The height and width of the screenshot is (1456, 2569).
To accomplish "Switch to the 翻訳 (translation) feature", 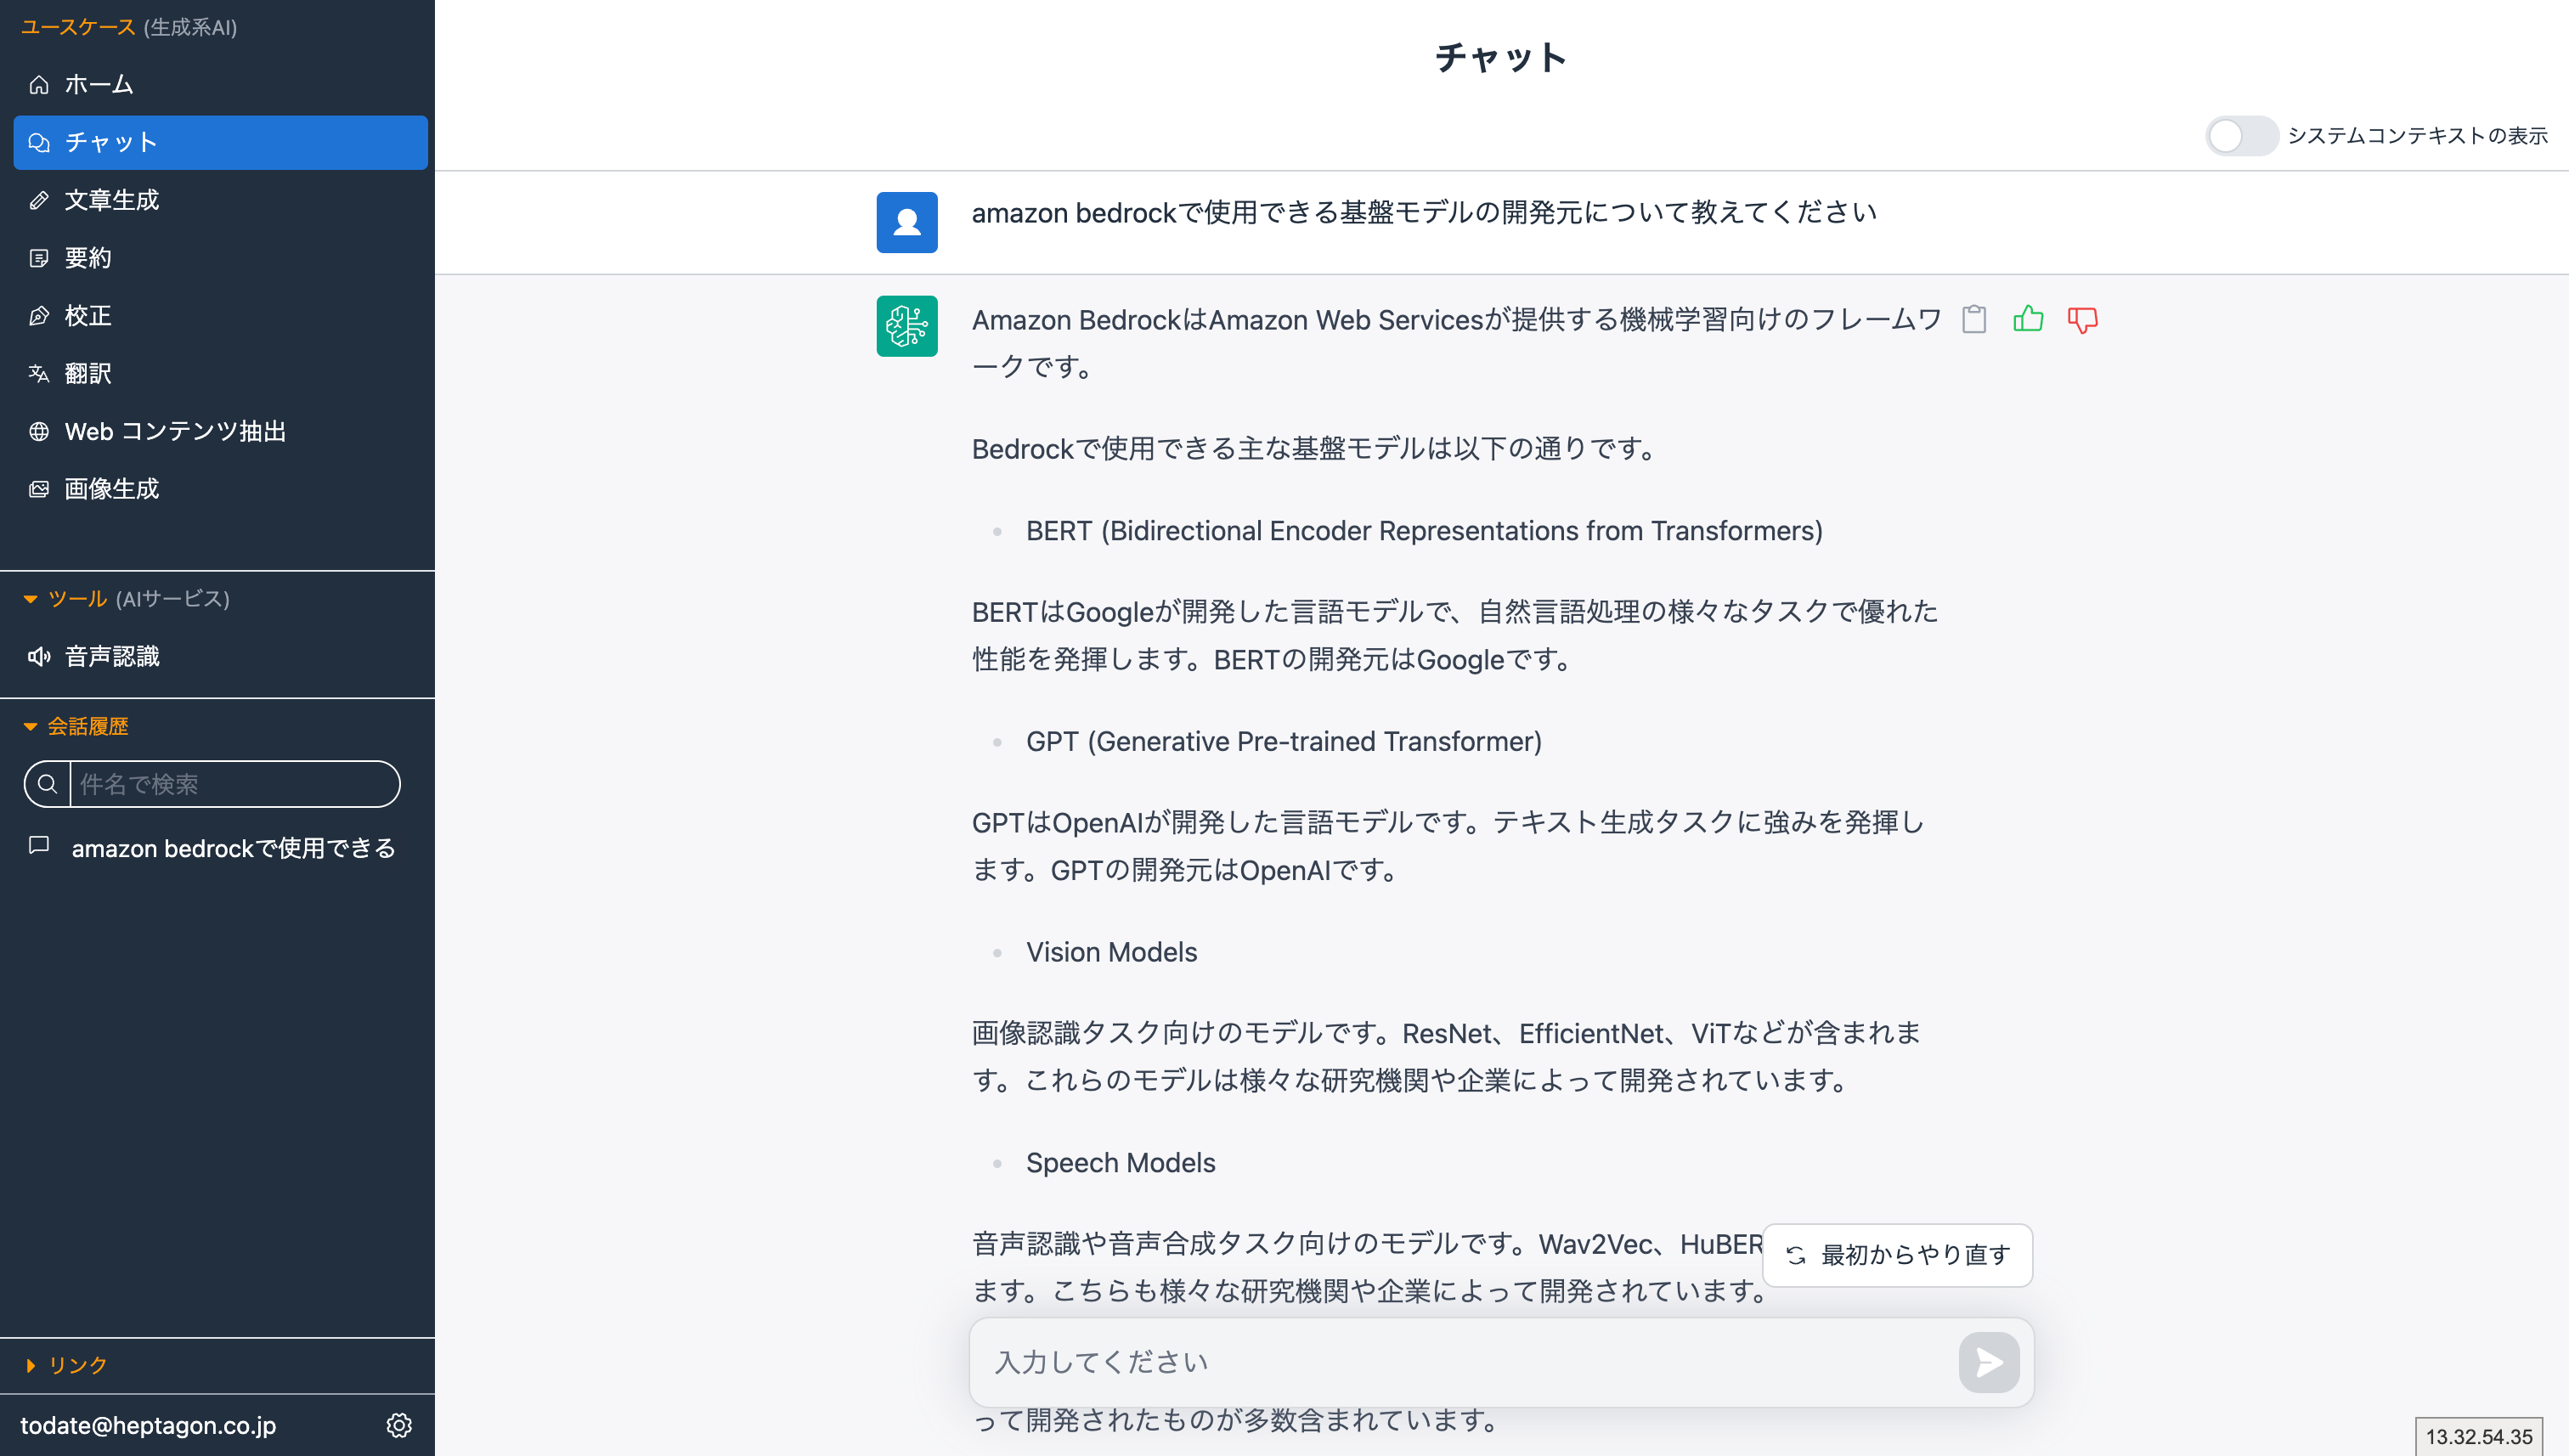I will (x=90, y=373).
